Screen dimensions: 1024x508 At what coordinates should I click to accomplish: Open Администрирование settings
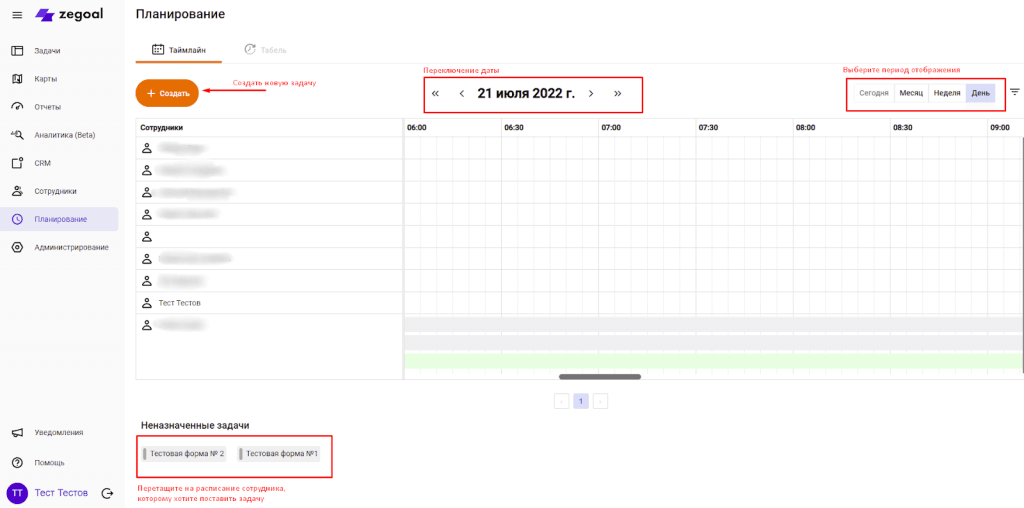(71, 247)
